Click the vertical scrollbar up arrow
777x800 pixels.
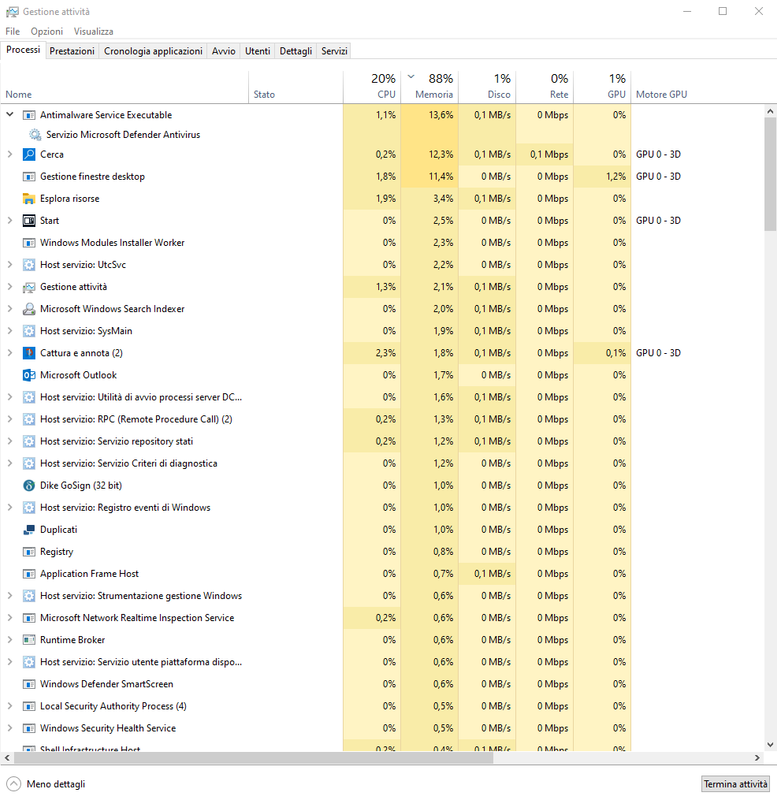(770, 111)
